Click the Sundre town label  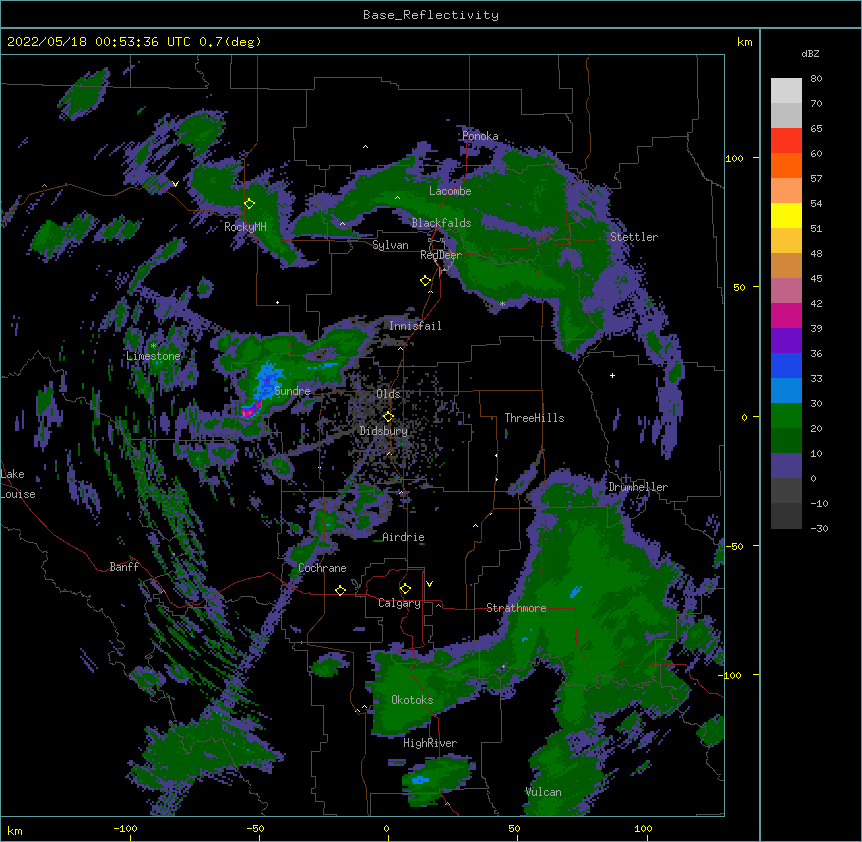(x=292, y=391)
